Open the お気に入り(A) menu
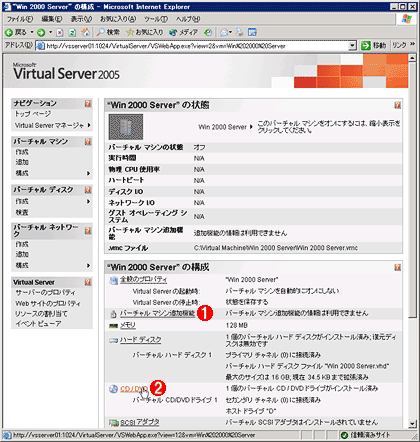Image resolution: width=420 pixels, height=442 pixels. click(x=118, y=19)
